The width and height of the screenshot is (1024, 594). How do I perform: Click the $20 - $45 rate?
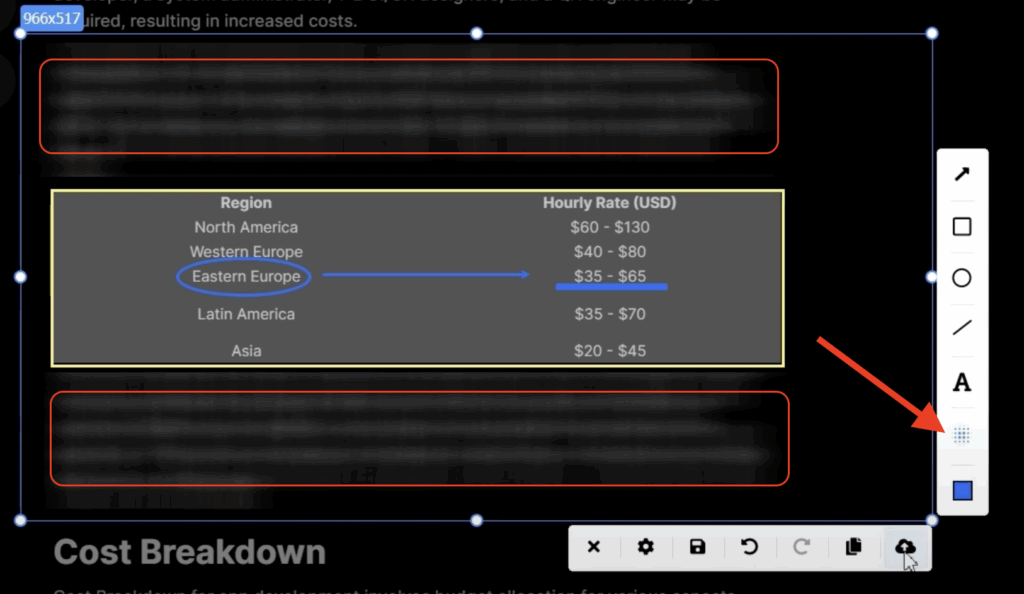click(x=609, y=351)
